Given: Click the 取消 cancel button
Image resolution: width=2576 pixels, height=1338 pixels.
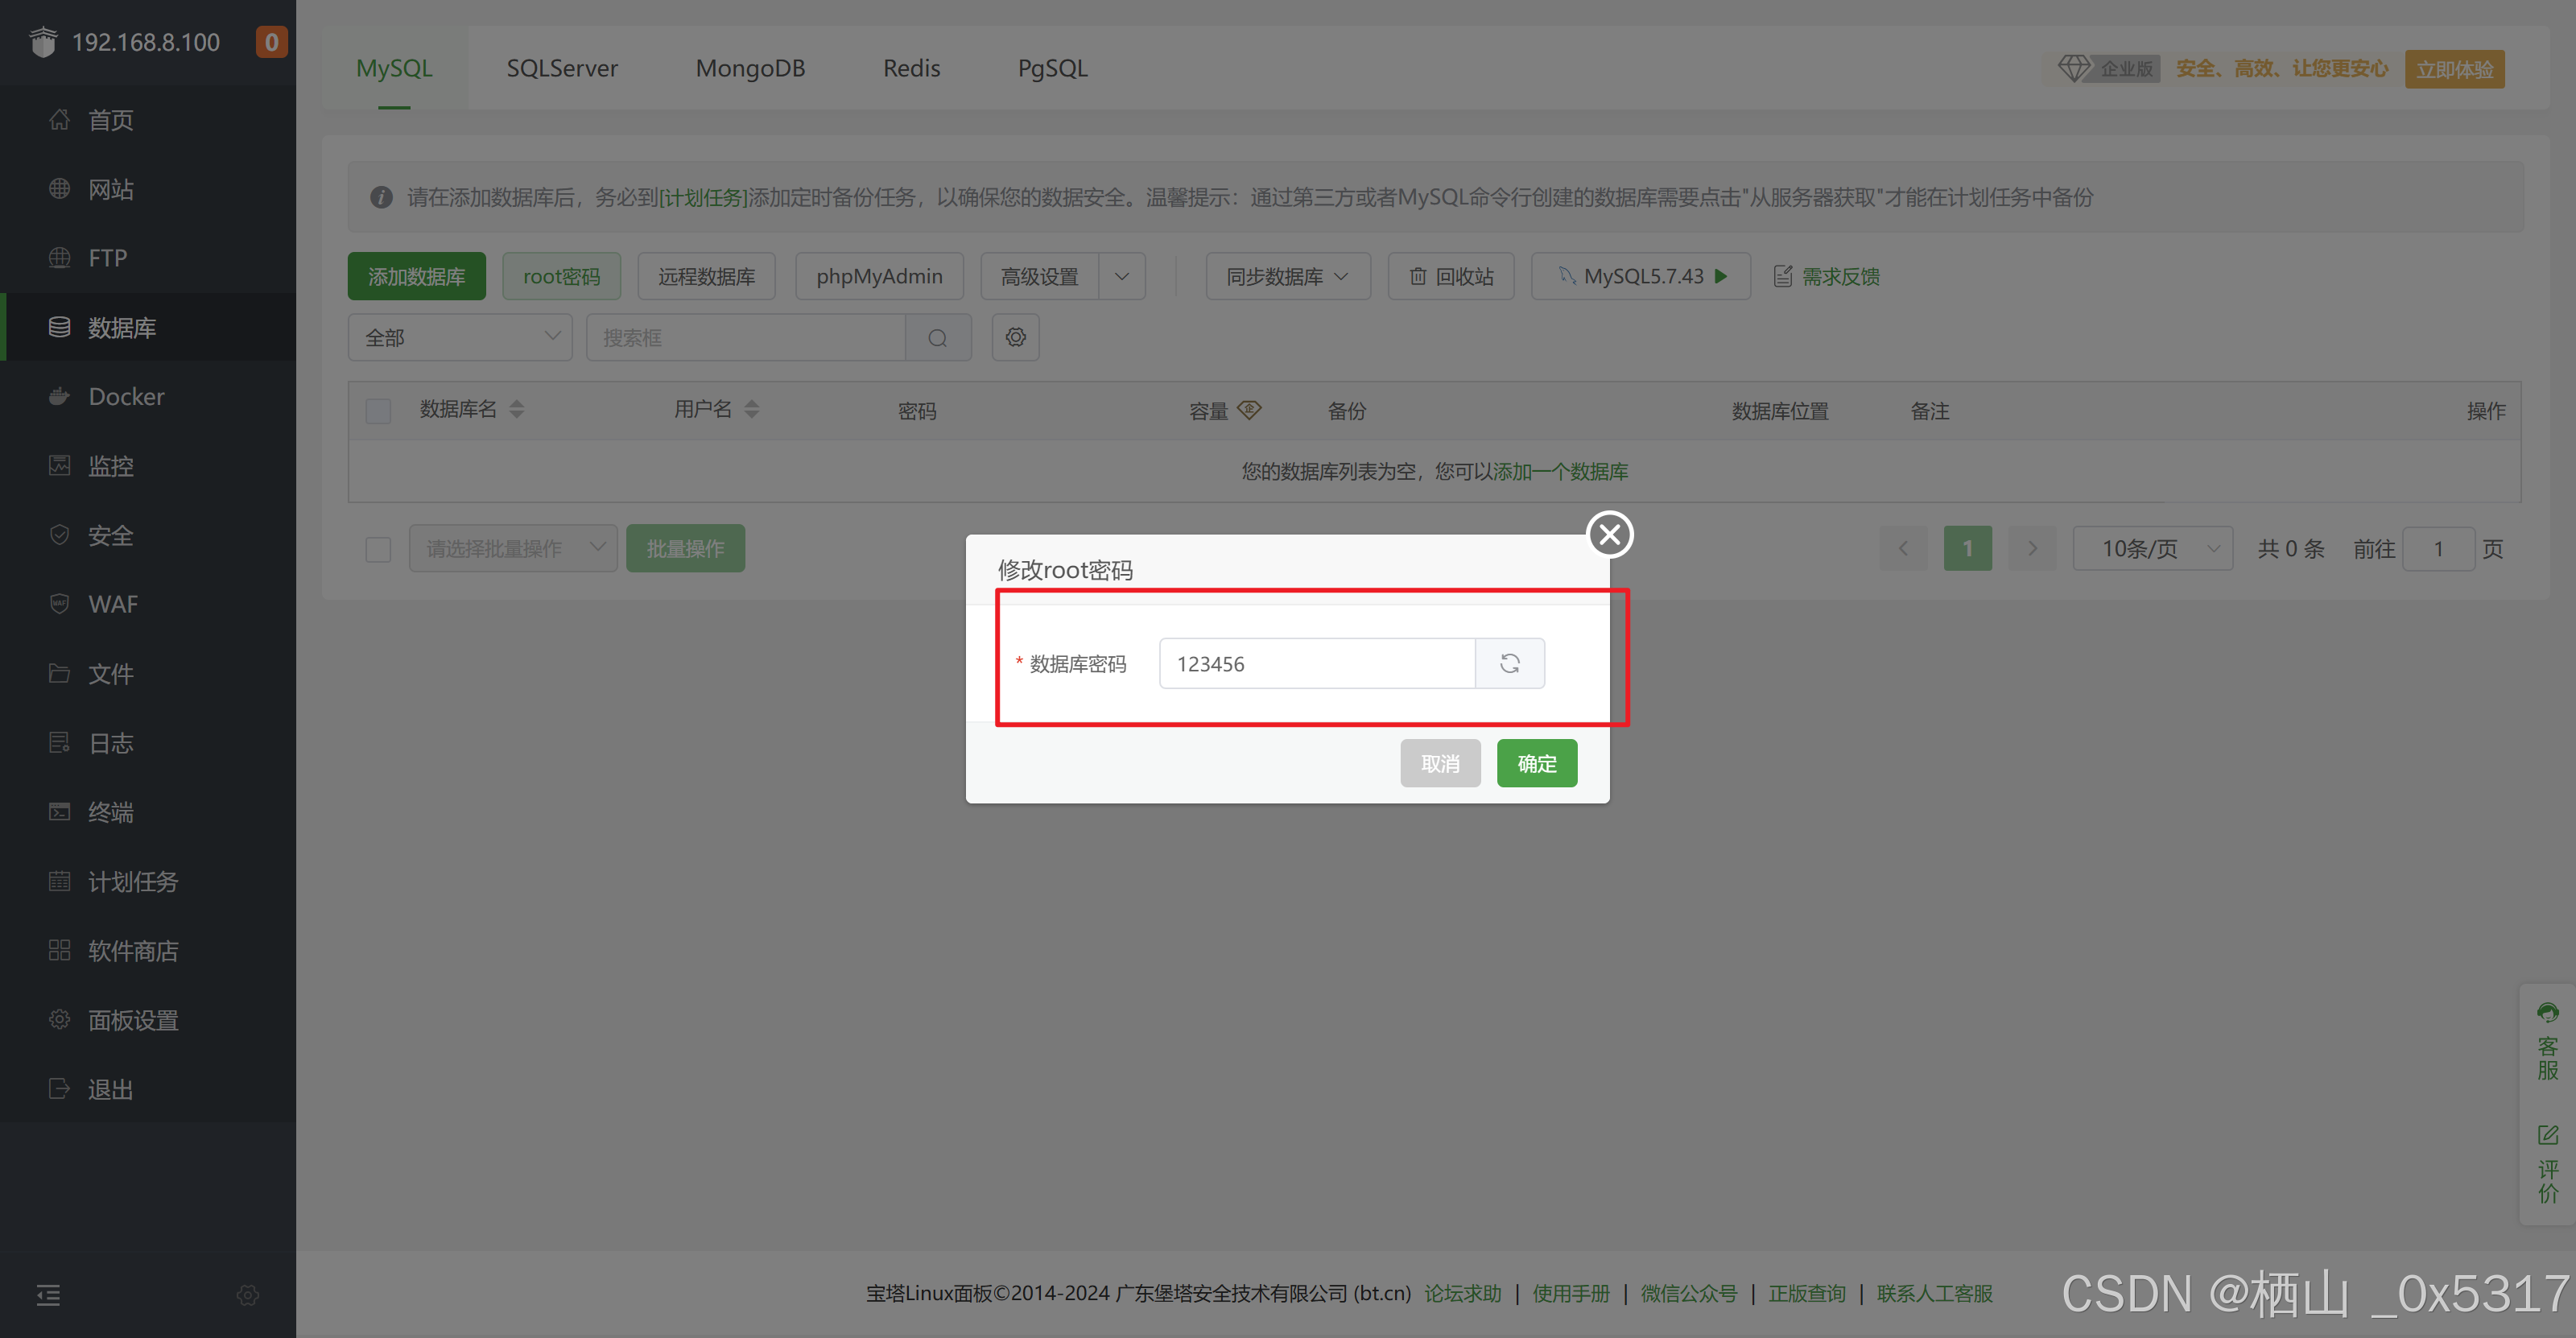Looking at the screenshot, I should (1439, 763).
